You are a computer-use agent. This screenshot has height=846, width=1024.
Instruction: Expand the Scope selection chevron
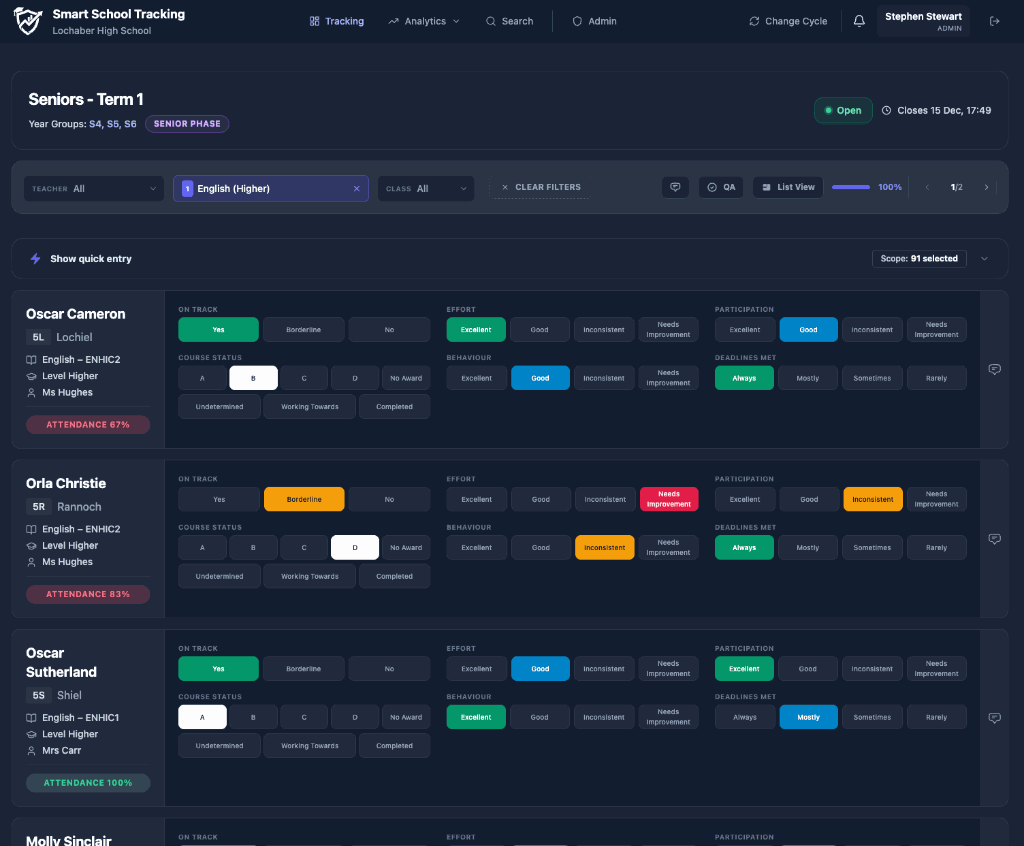(x=984, y=259)
